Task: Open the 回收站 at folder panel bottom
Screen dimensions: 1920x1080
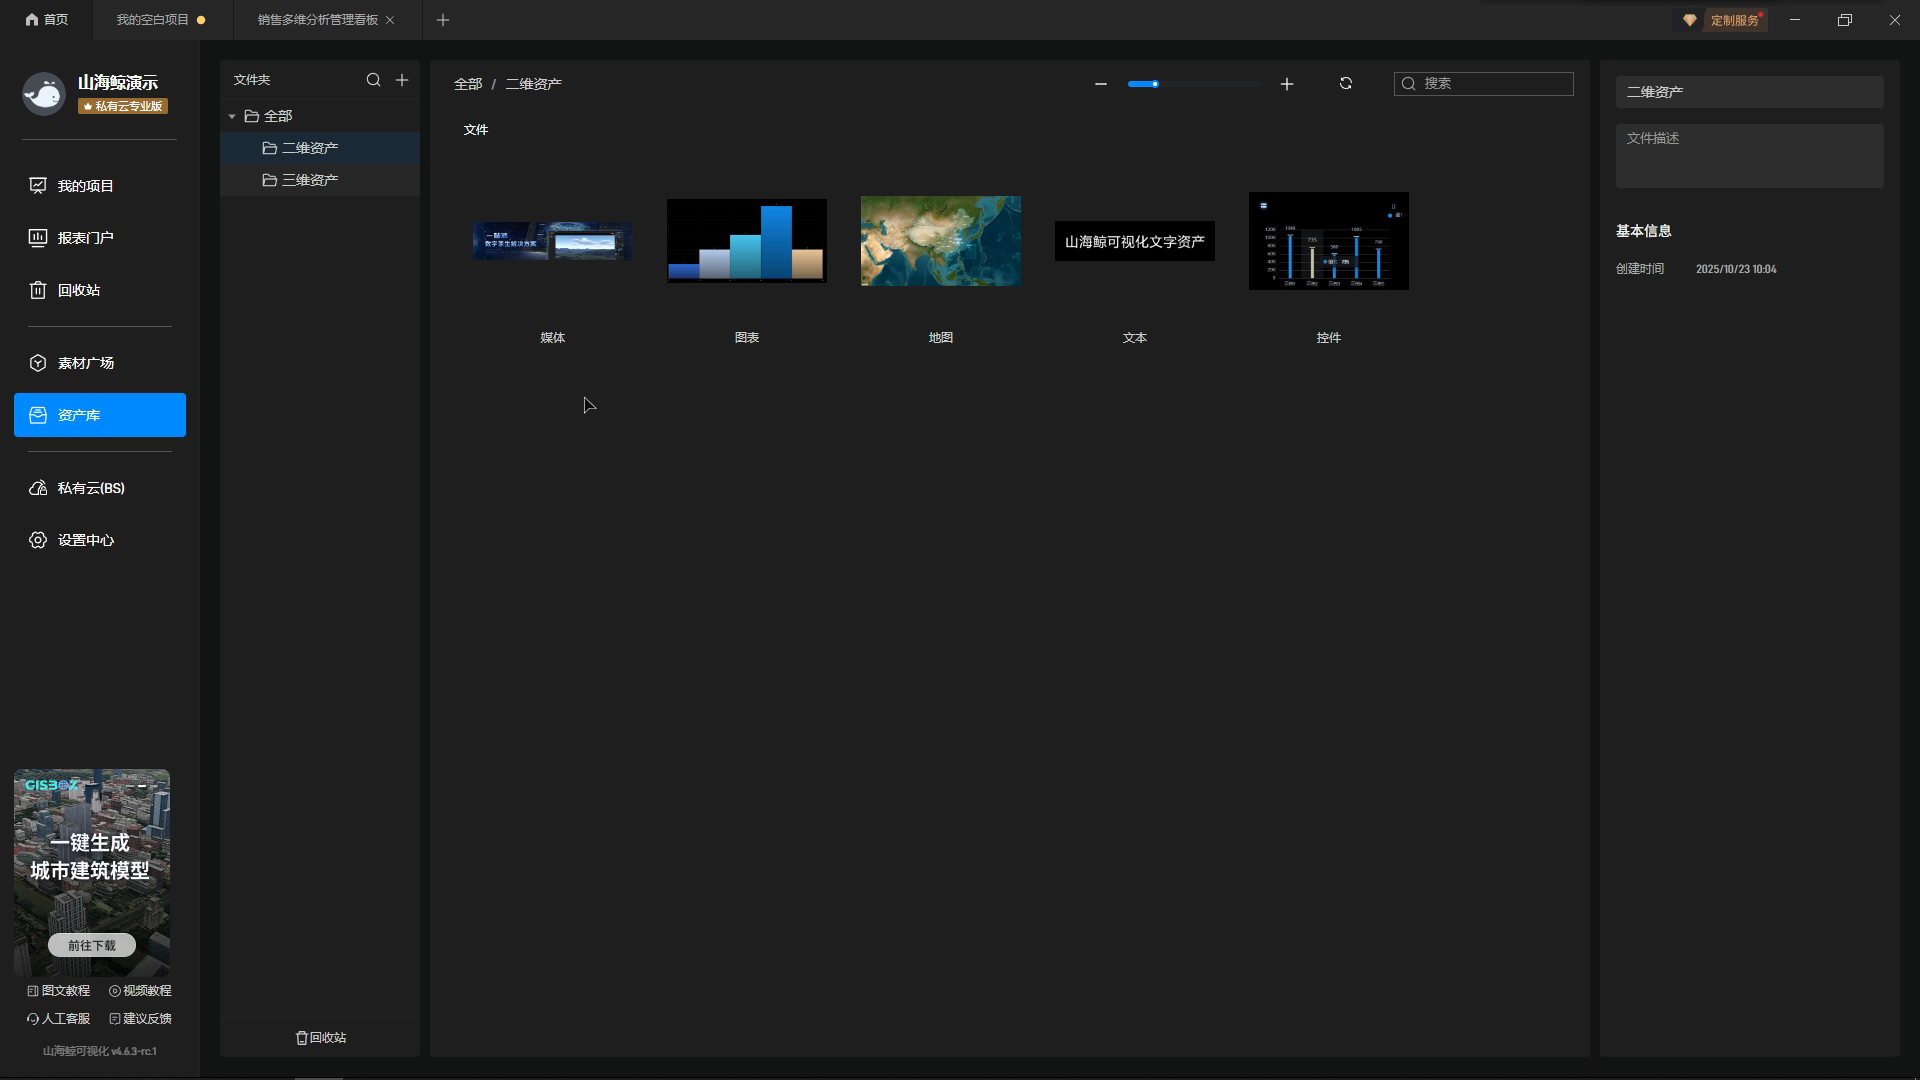Action: (320, 1038)
